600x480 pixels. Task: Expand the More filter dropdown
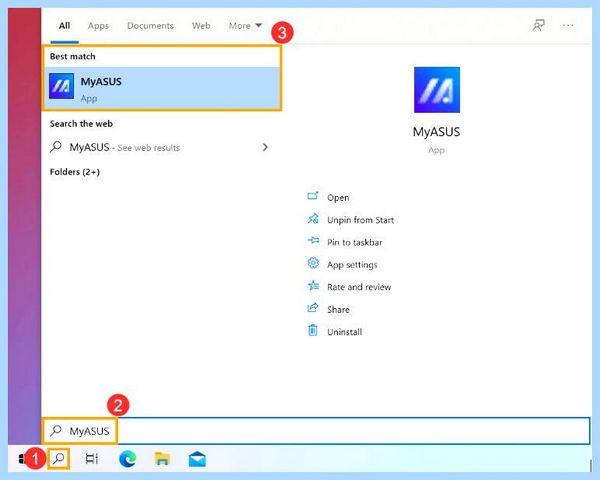[245, 26]
